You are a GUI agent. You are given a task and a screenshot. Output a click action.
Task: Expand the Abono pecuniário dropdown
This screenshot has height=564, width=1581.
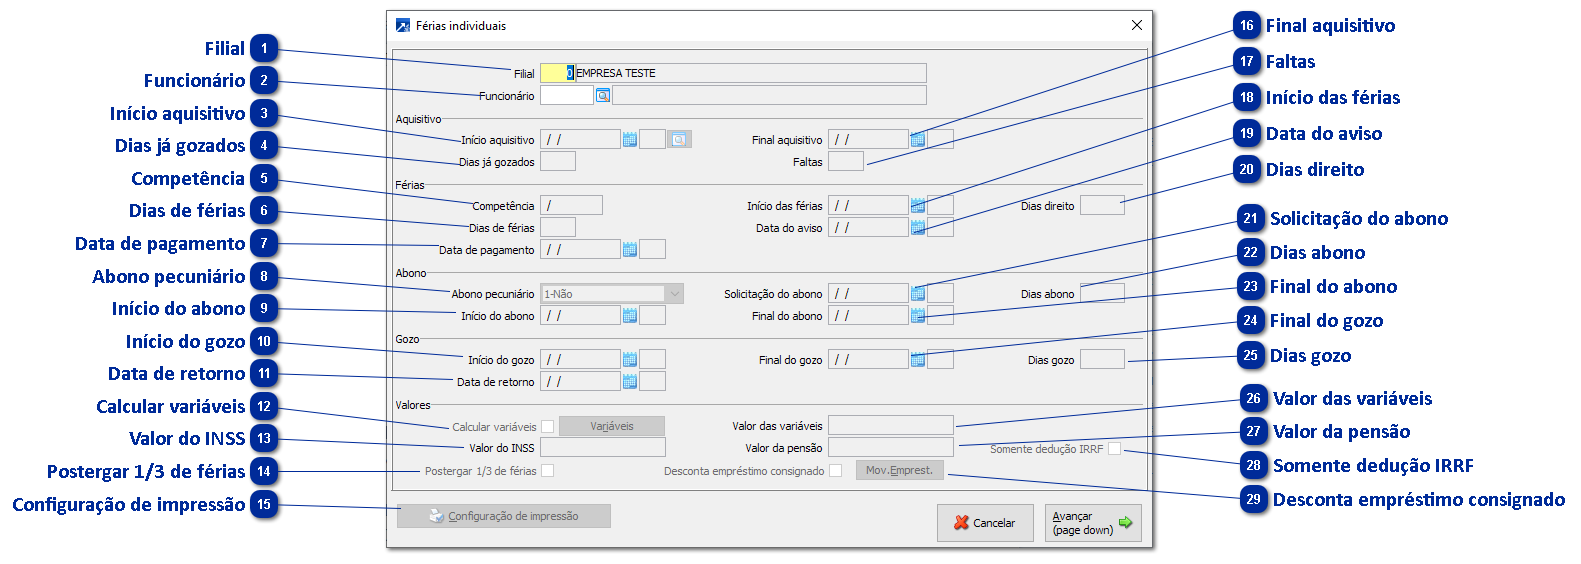675,293
